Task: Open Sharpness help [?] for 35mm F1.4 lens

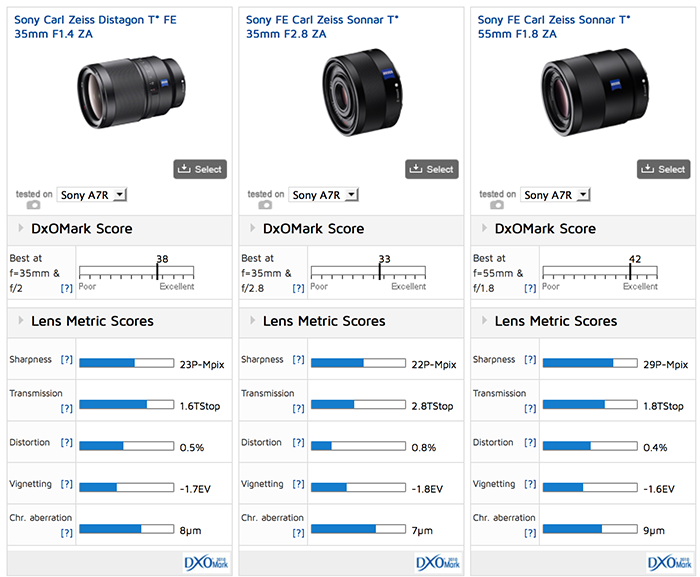Action: pyautogui.click(x=67, y=360)
